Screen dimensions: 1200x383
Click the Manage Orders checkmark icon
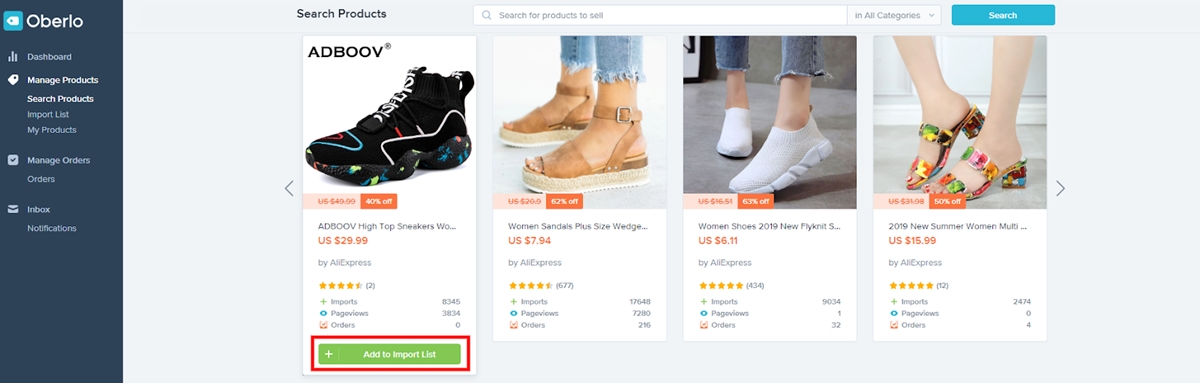(x=13, y=160)
